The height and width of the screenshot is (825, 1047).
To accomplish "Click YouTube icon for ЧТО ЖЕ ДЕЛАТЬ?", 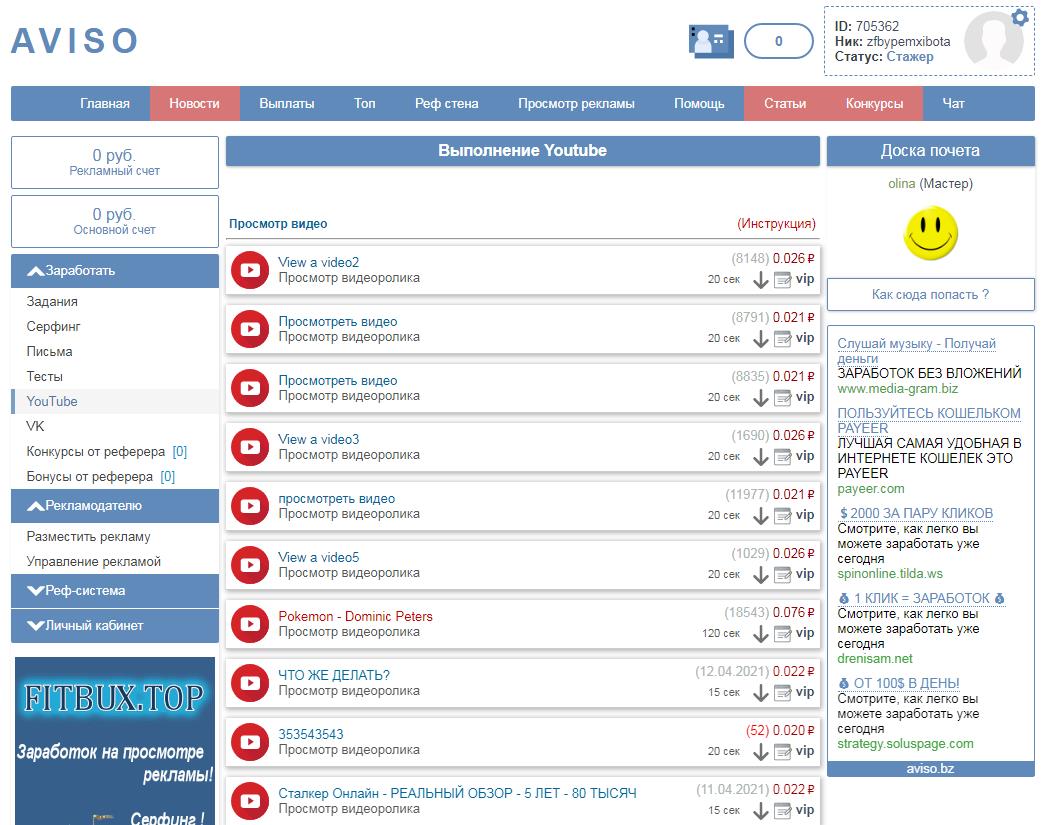I will pos(250,683).
